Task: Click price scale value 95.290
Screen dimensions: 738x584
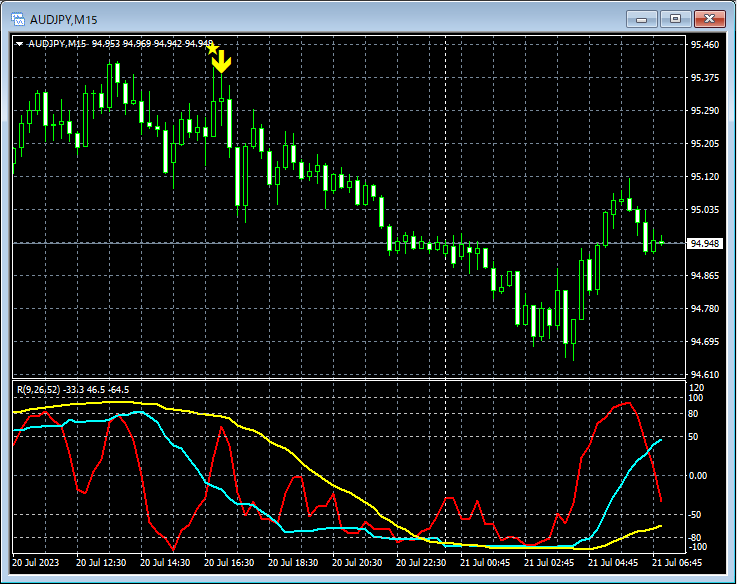Action: [x=705, y=111]
